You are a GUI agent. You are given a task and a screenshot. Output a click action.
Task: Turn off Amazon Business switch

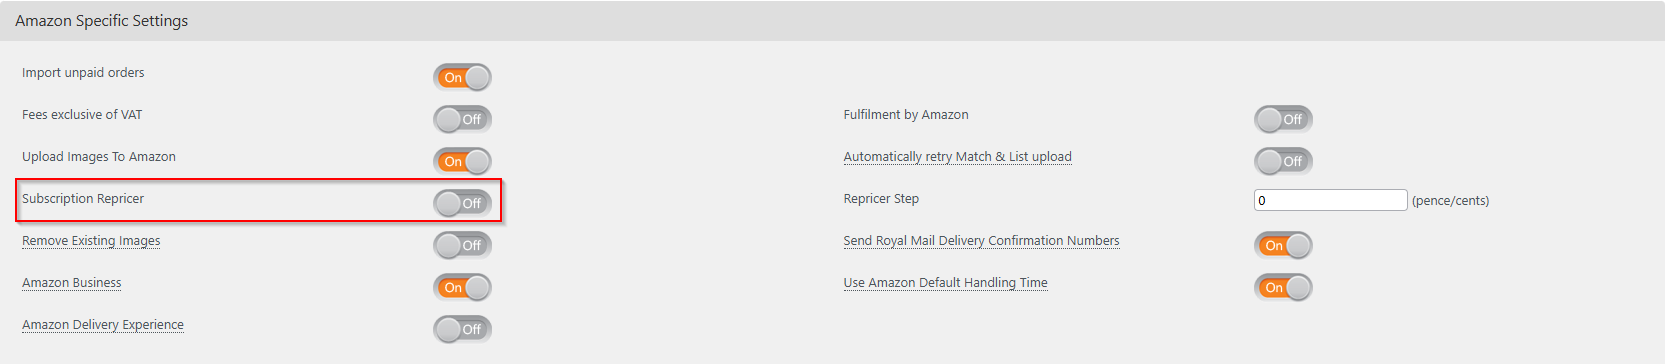tap(462, 287)
